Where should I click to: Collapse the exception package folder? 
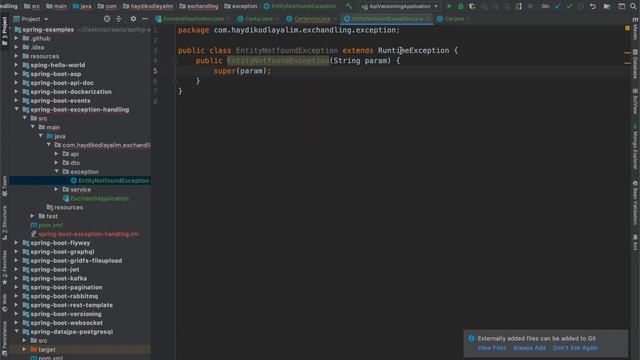(57, 171)
